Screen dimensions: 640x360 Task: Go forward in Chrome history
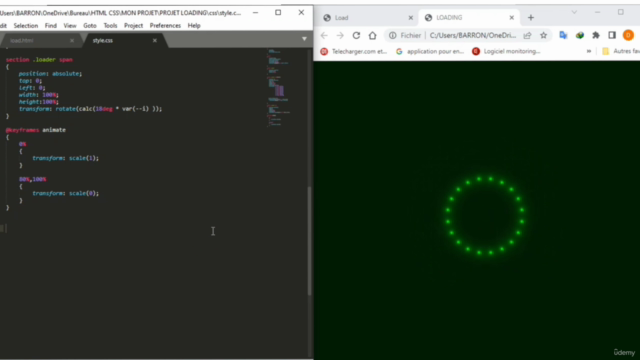tap(340, 36)
